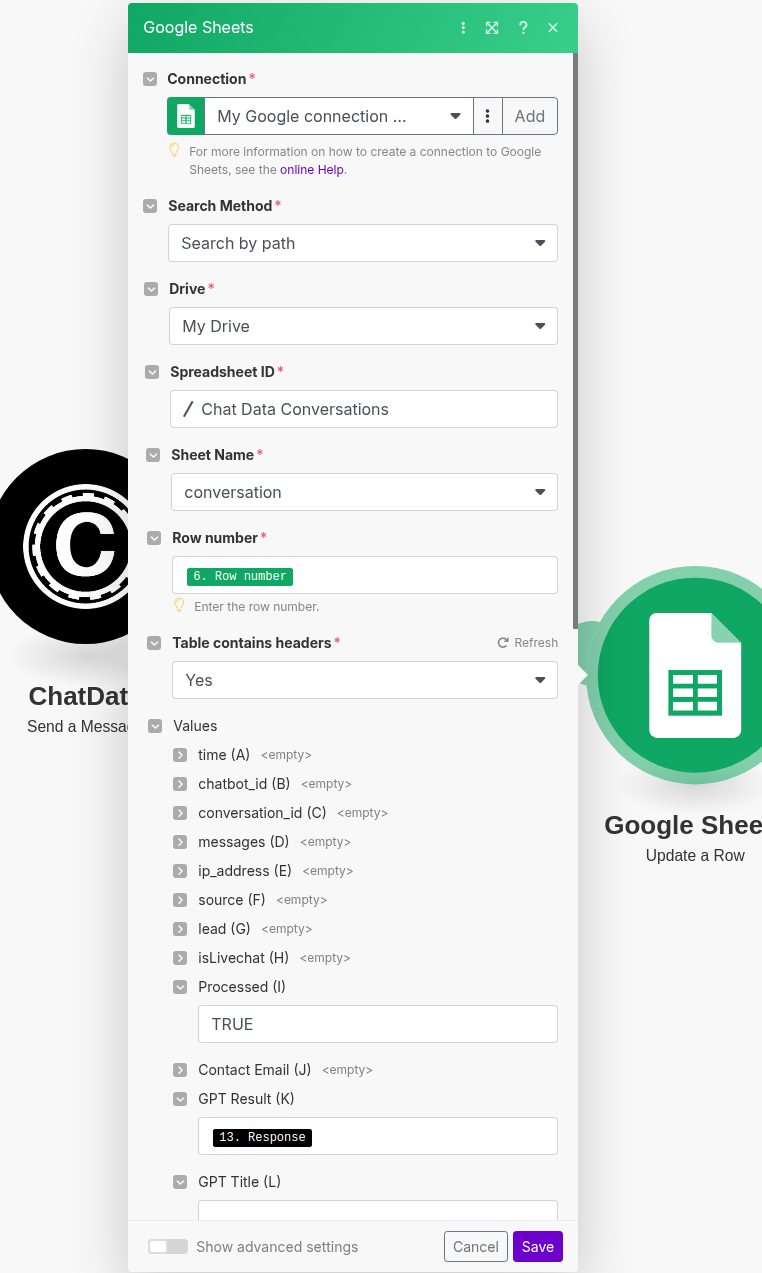Collapse the Values section
This screenshot has width=762, height=1273.
coord(155,726)
